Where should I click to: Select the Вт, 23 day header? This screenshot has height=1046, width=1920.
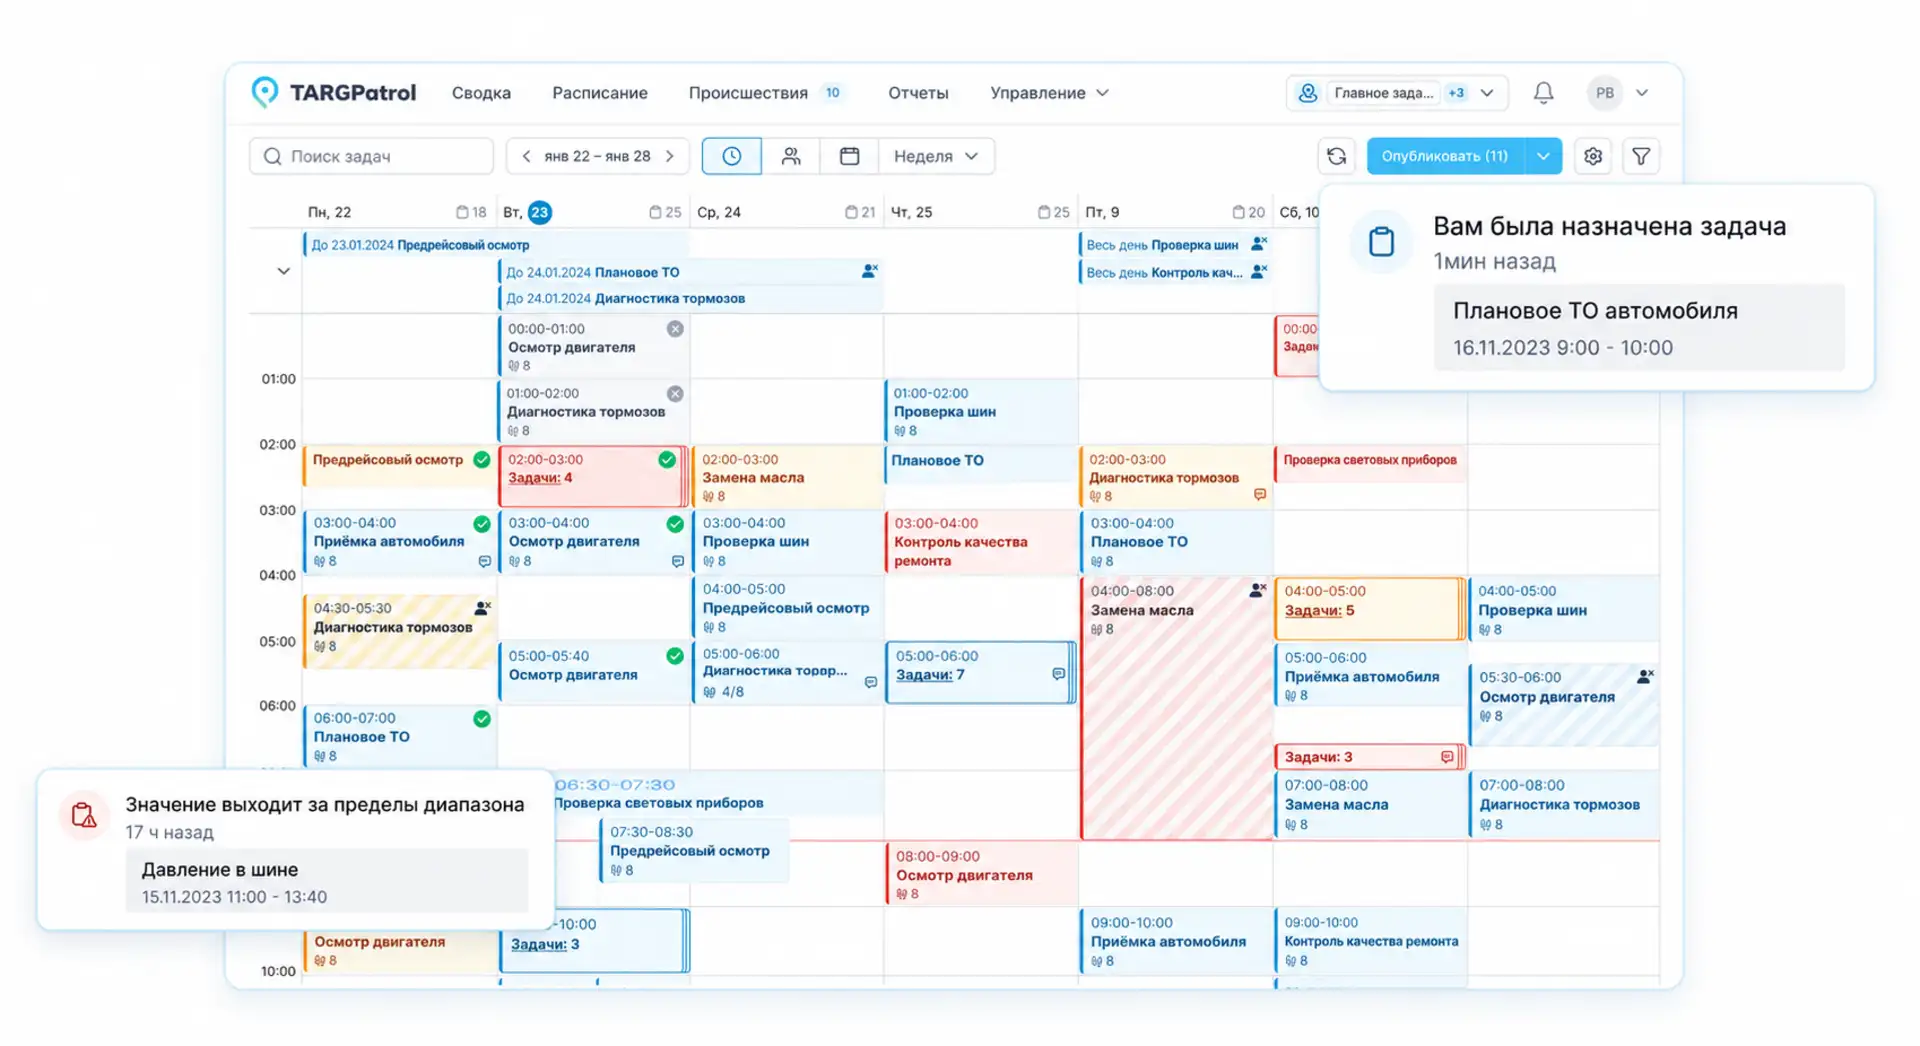527,212
